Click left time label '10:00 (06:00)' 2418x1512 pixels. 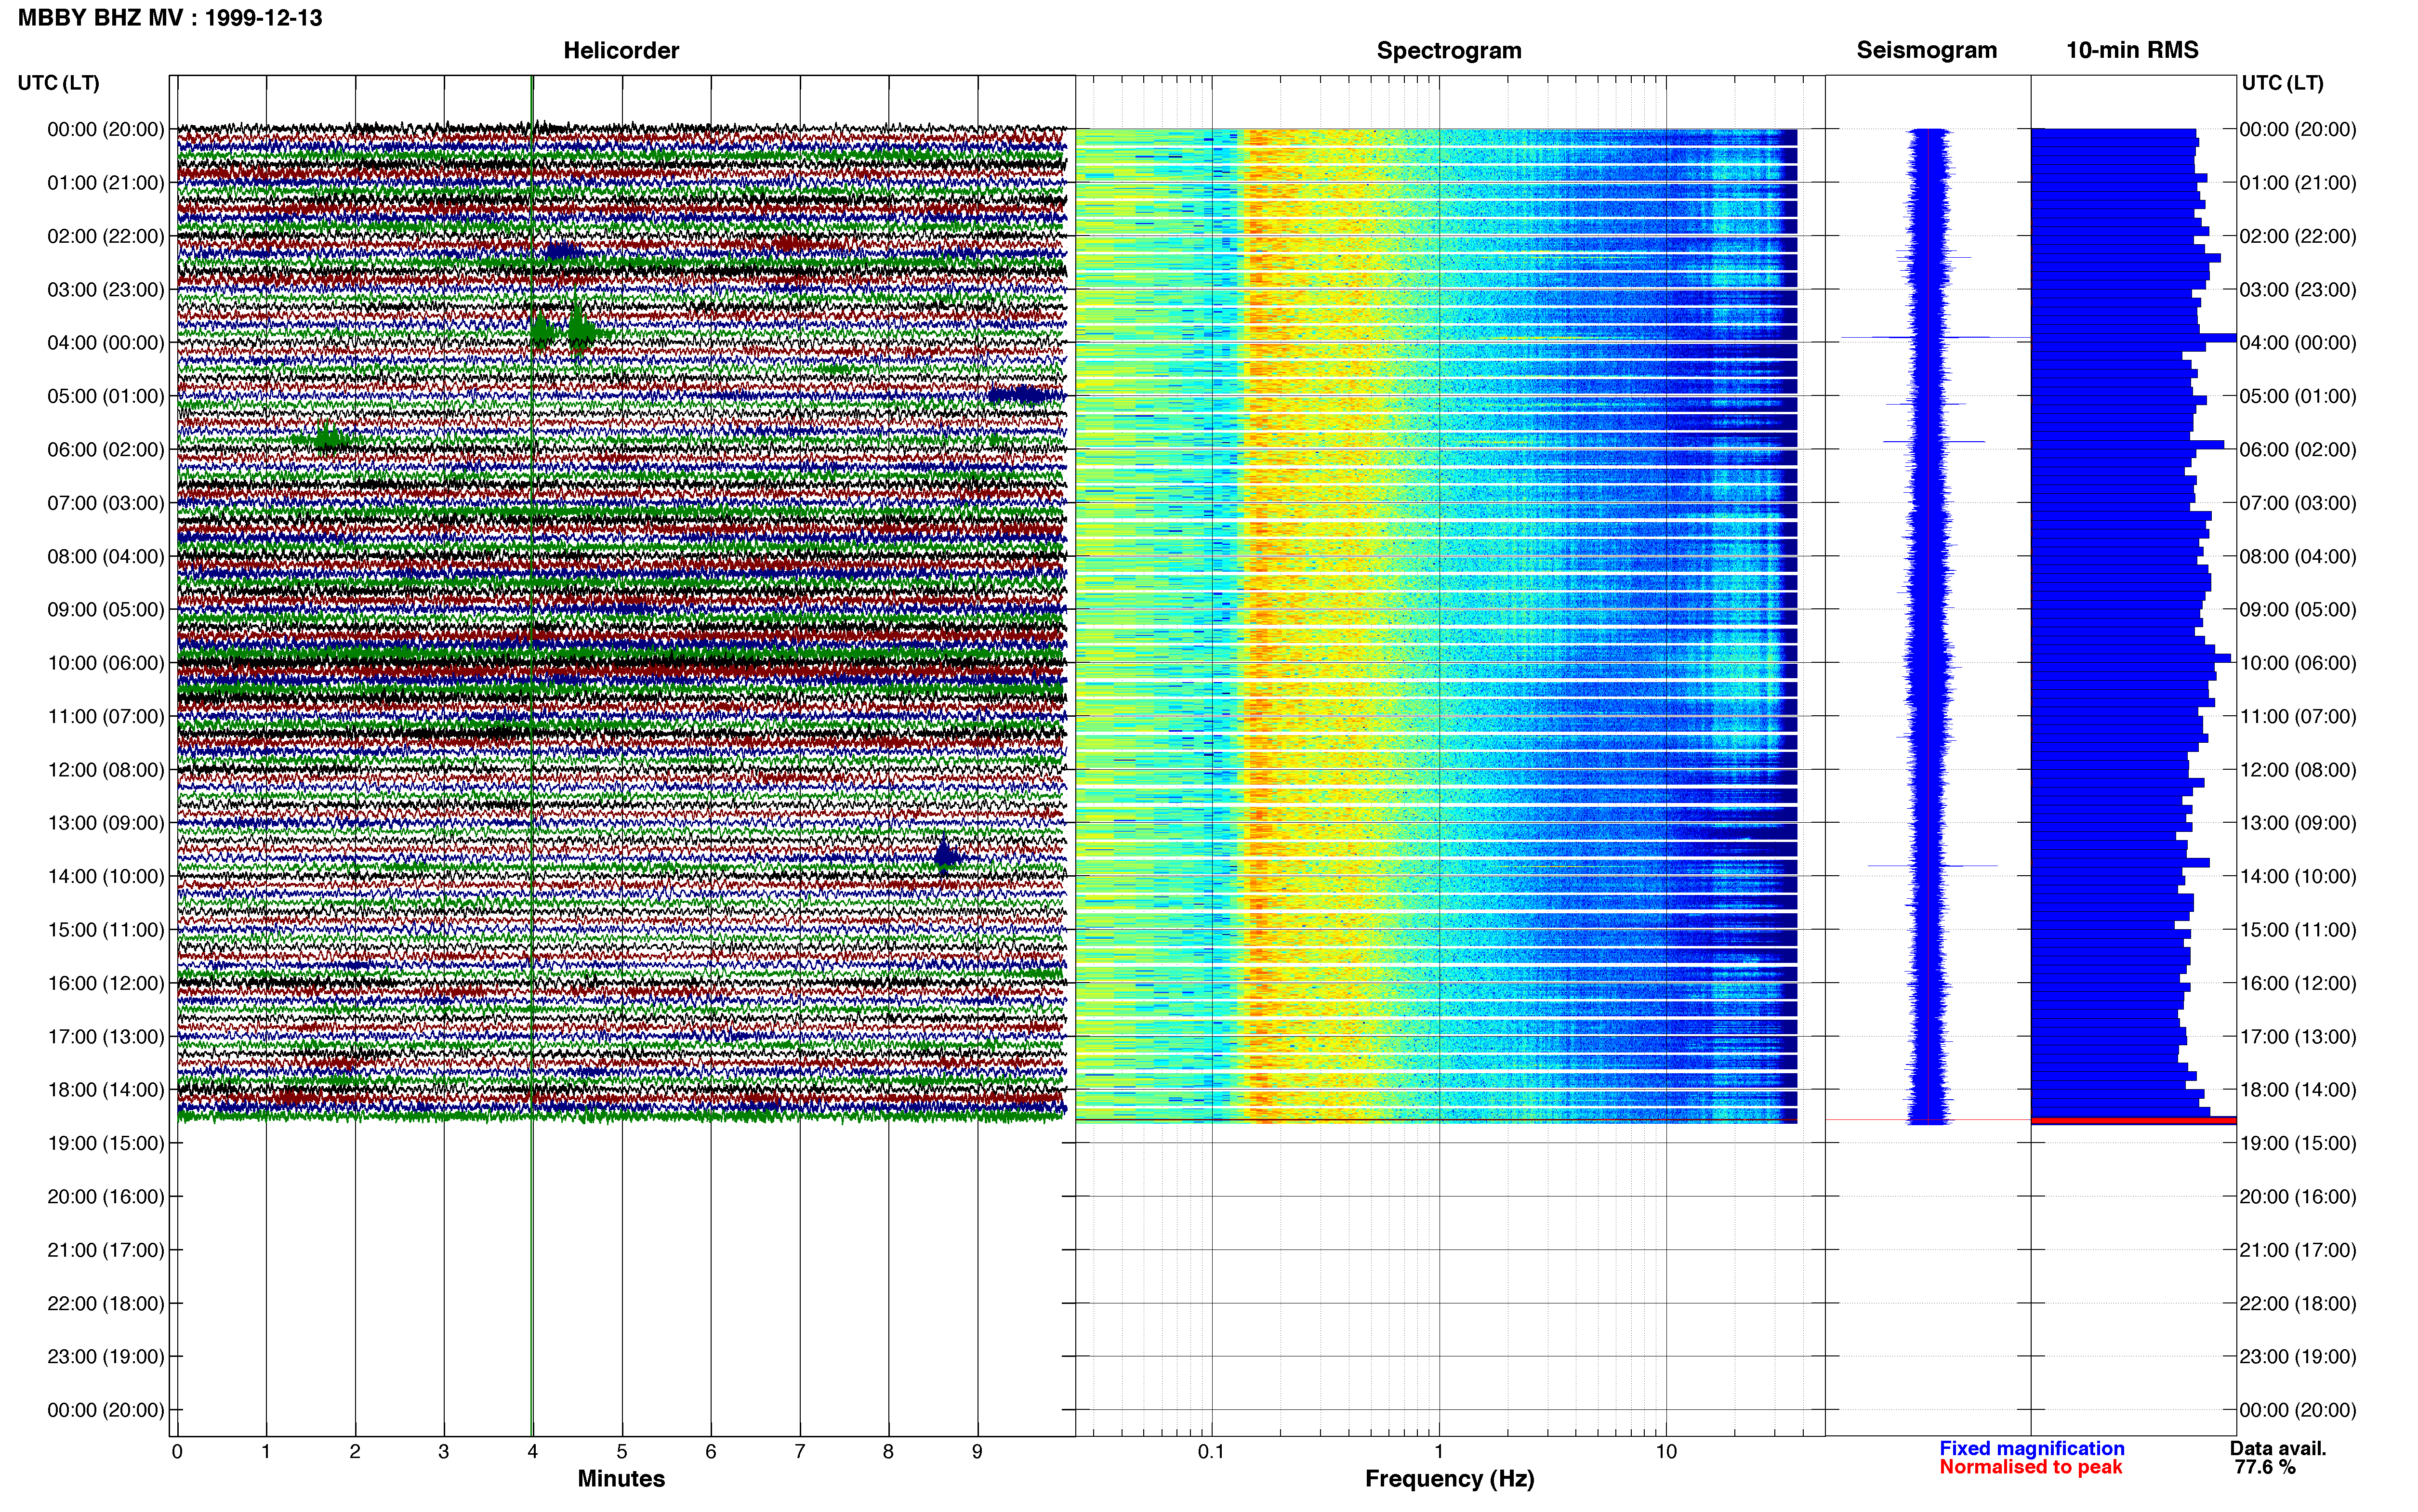[106, 662]
